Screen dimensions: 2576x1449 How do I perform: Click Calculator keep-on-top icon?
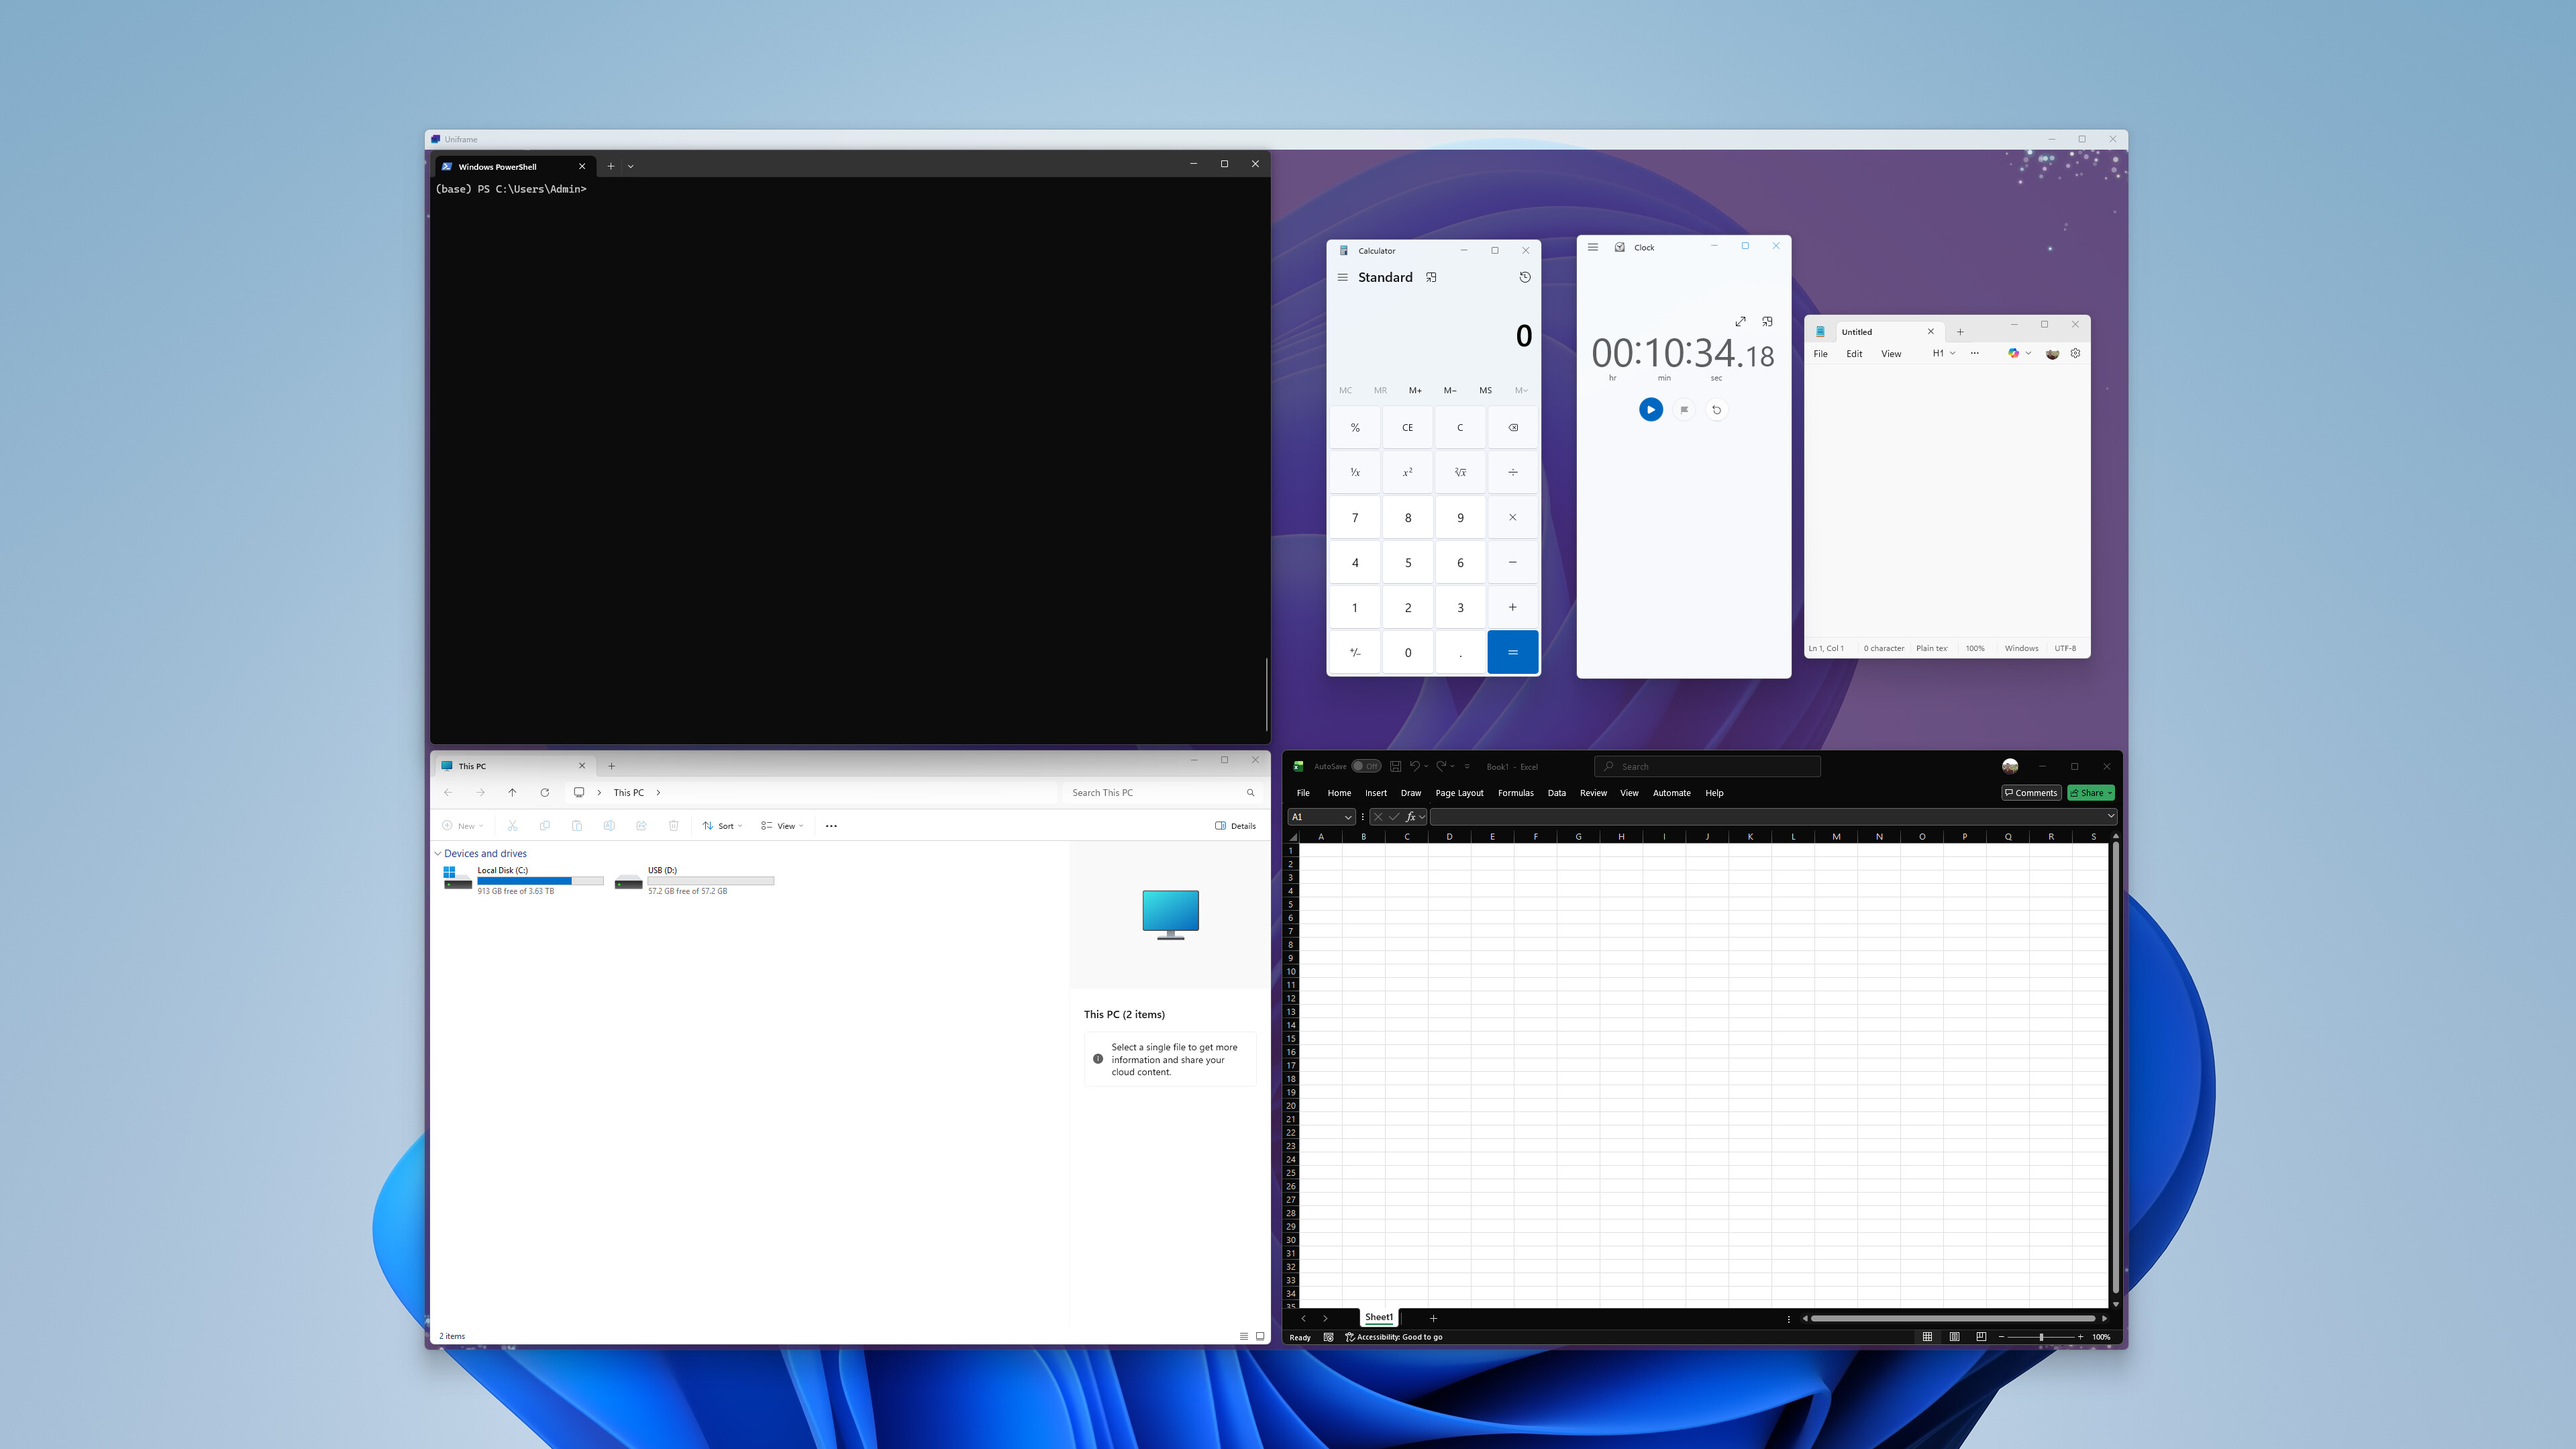click(x=1432, y=277)
